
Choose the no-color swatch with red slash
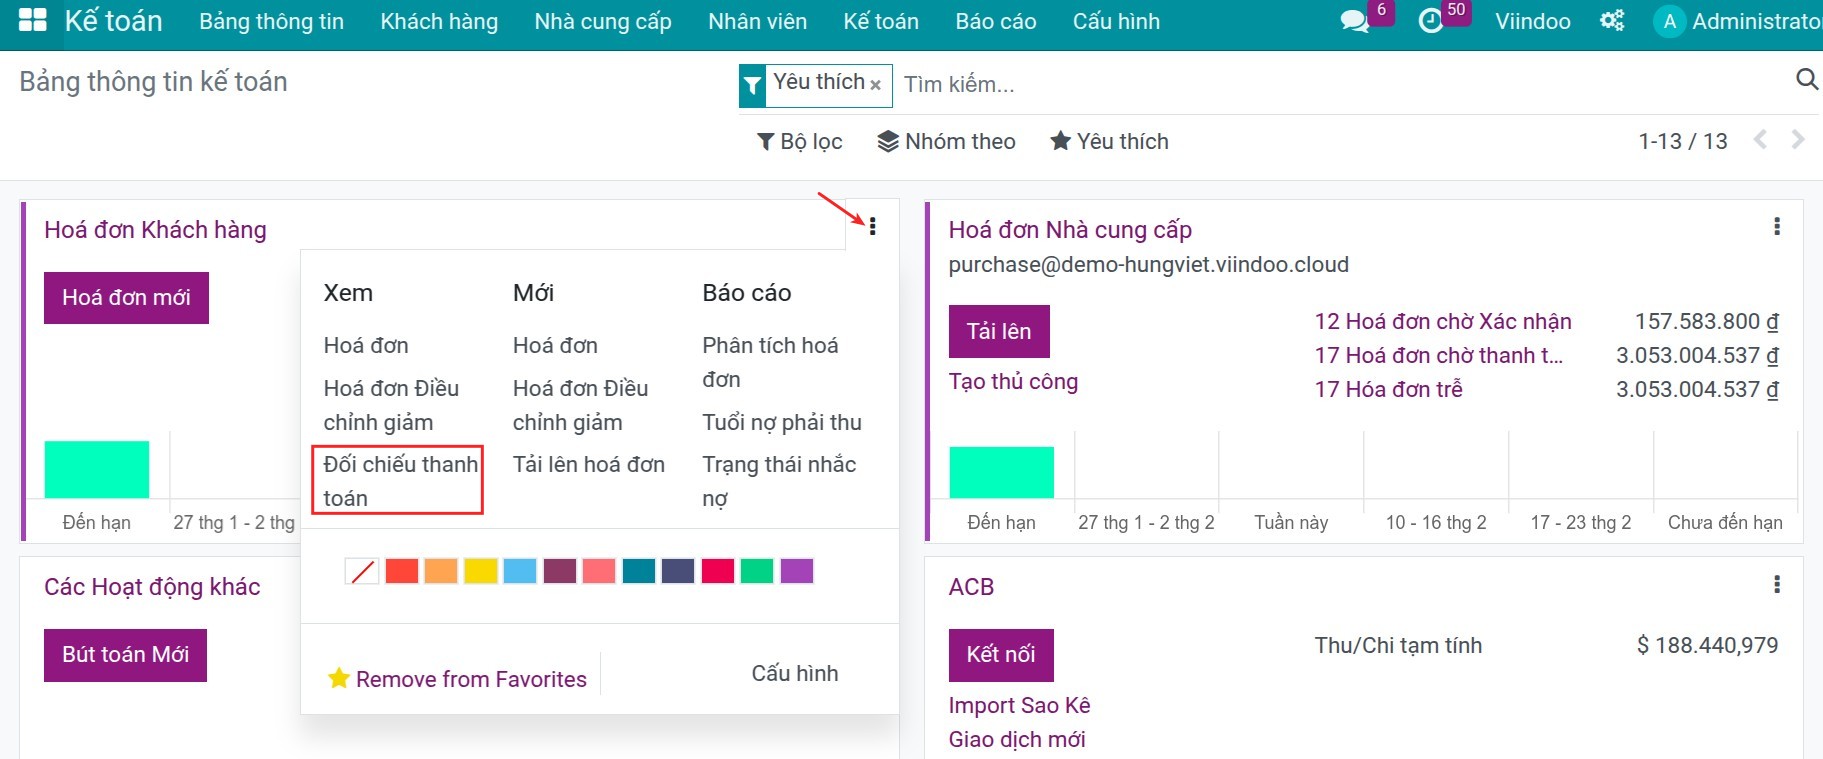(x=362, y=571)
